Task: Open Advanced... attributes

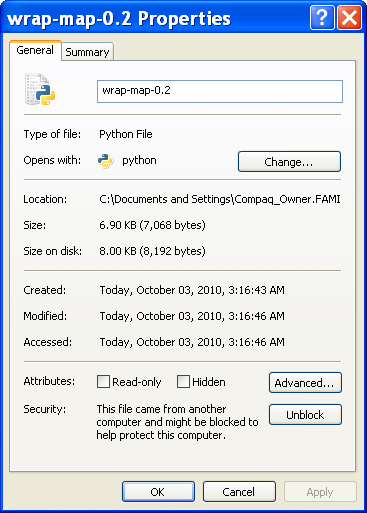Action: pyautogui.click(x=305, y=383)
